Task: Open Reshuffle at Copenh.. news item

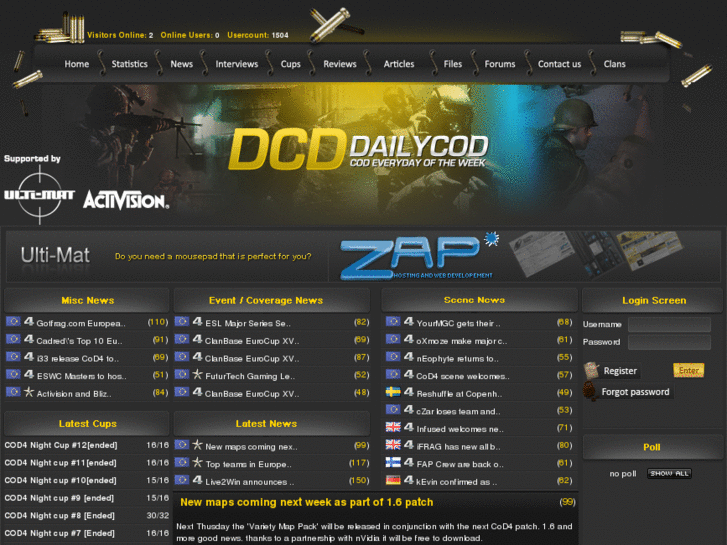Action: coord(459,394)
